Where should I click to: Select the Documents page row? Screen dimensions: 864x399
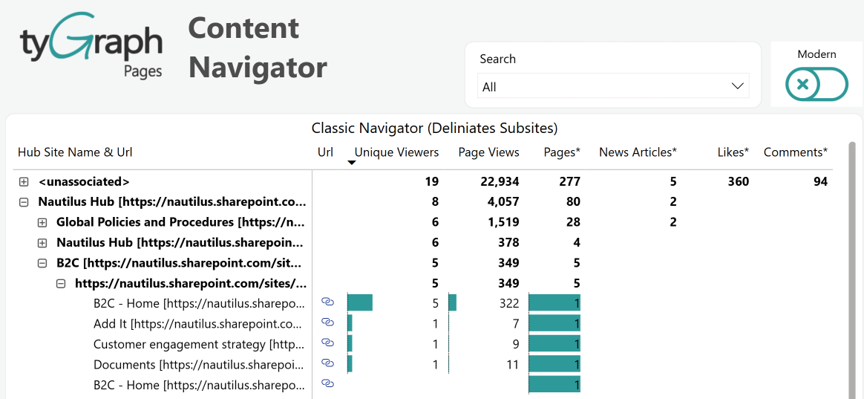tap(198, 364)
